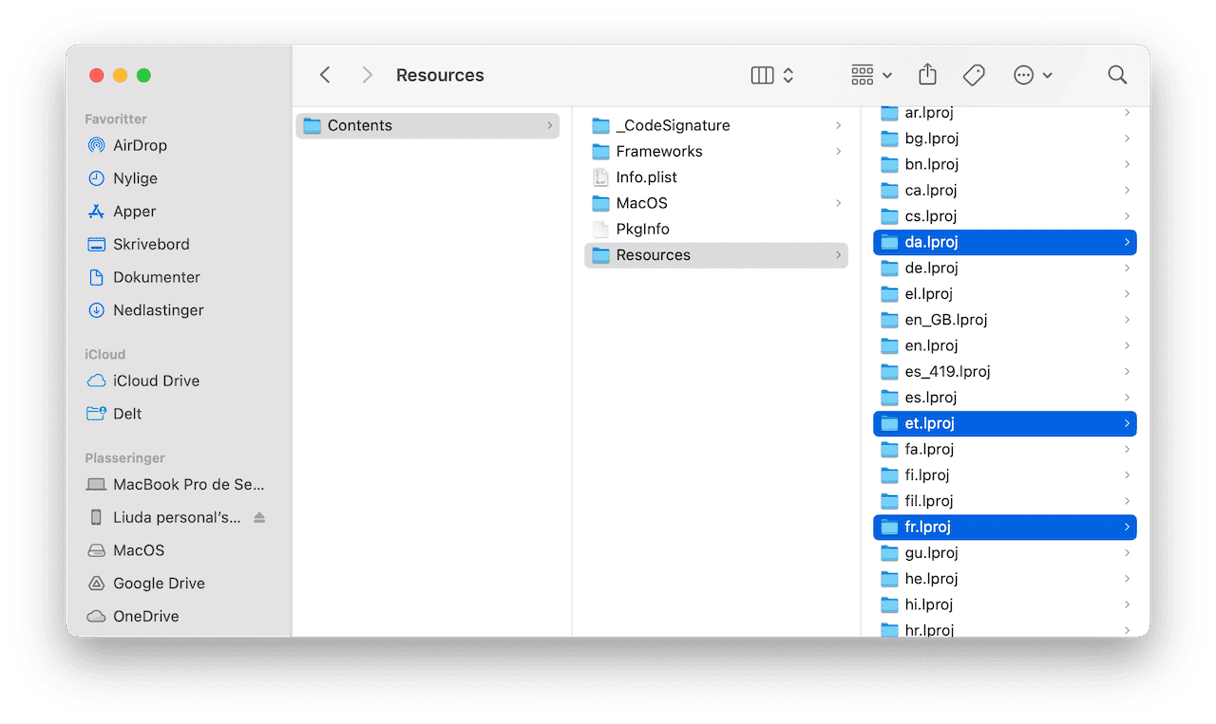Select the PkgInfo file
This screenshot has width=1216, height=724.
point(716,229)
